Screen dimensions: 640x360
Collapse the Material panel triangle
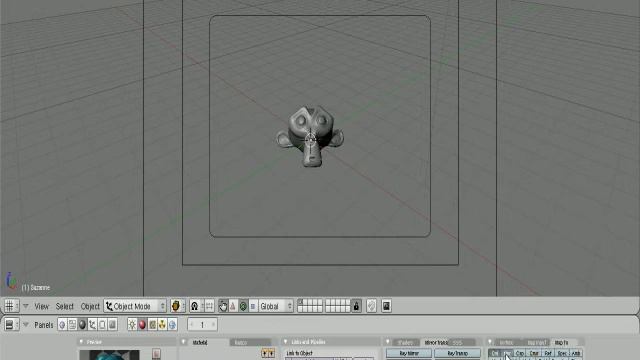[183, 342]
